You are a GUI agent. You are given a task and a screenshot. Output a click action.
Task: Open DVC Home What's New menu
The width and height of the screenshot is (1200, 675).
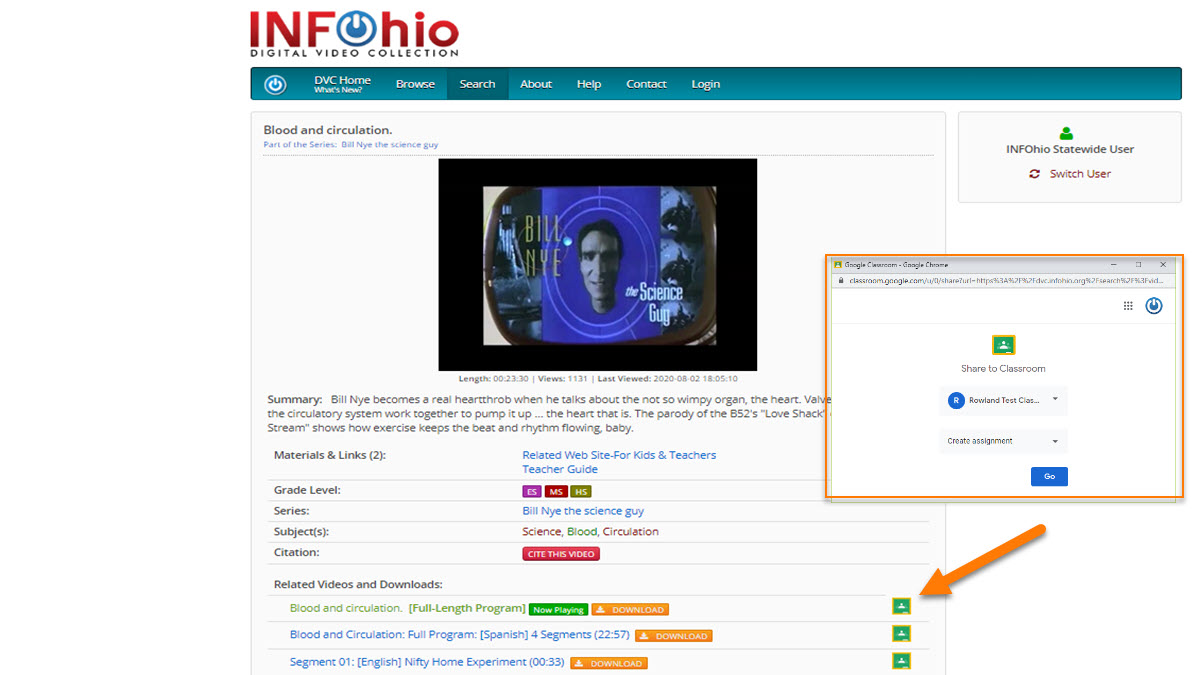pos(342,84)
